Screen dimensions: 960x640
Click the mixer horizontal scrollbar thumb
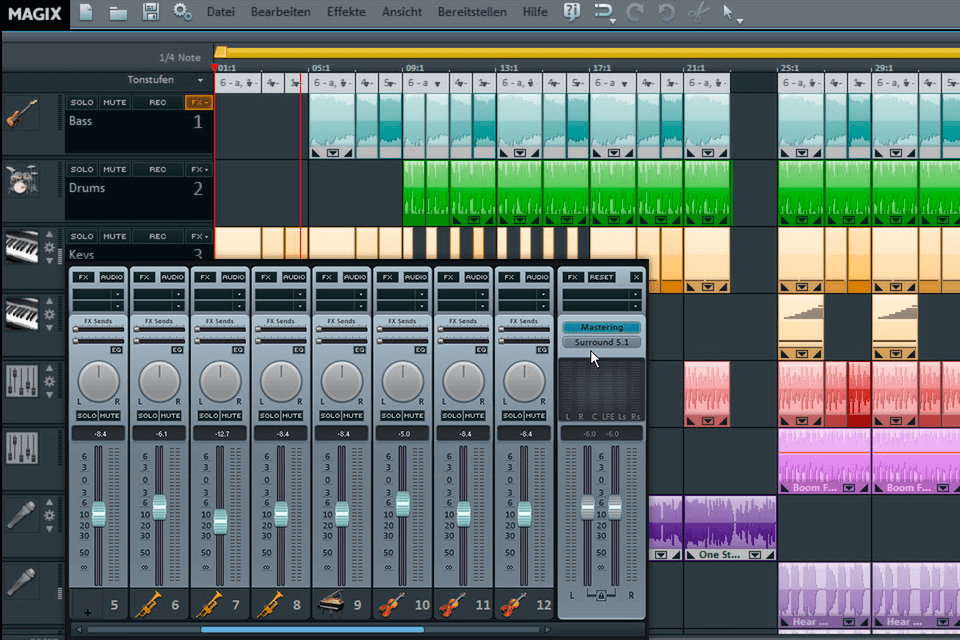312,629
